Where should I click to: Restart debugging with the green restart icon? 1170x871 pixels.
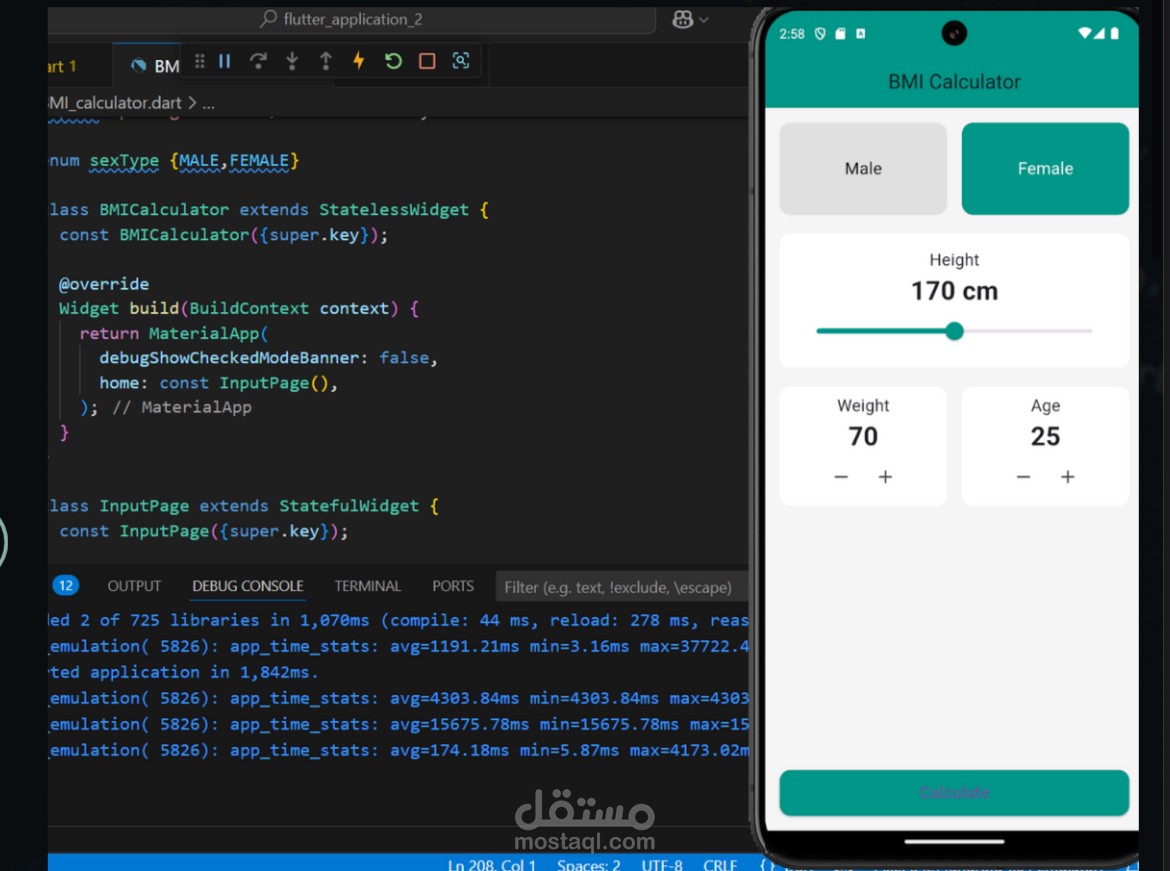click(393, 61)
